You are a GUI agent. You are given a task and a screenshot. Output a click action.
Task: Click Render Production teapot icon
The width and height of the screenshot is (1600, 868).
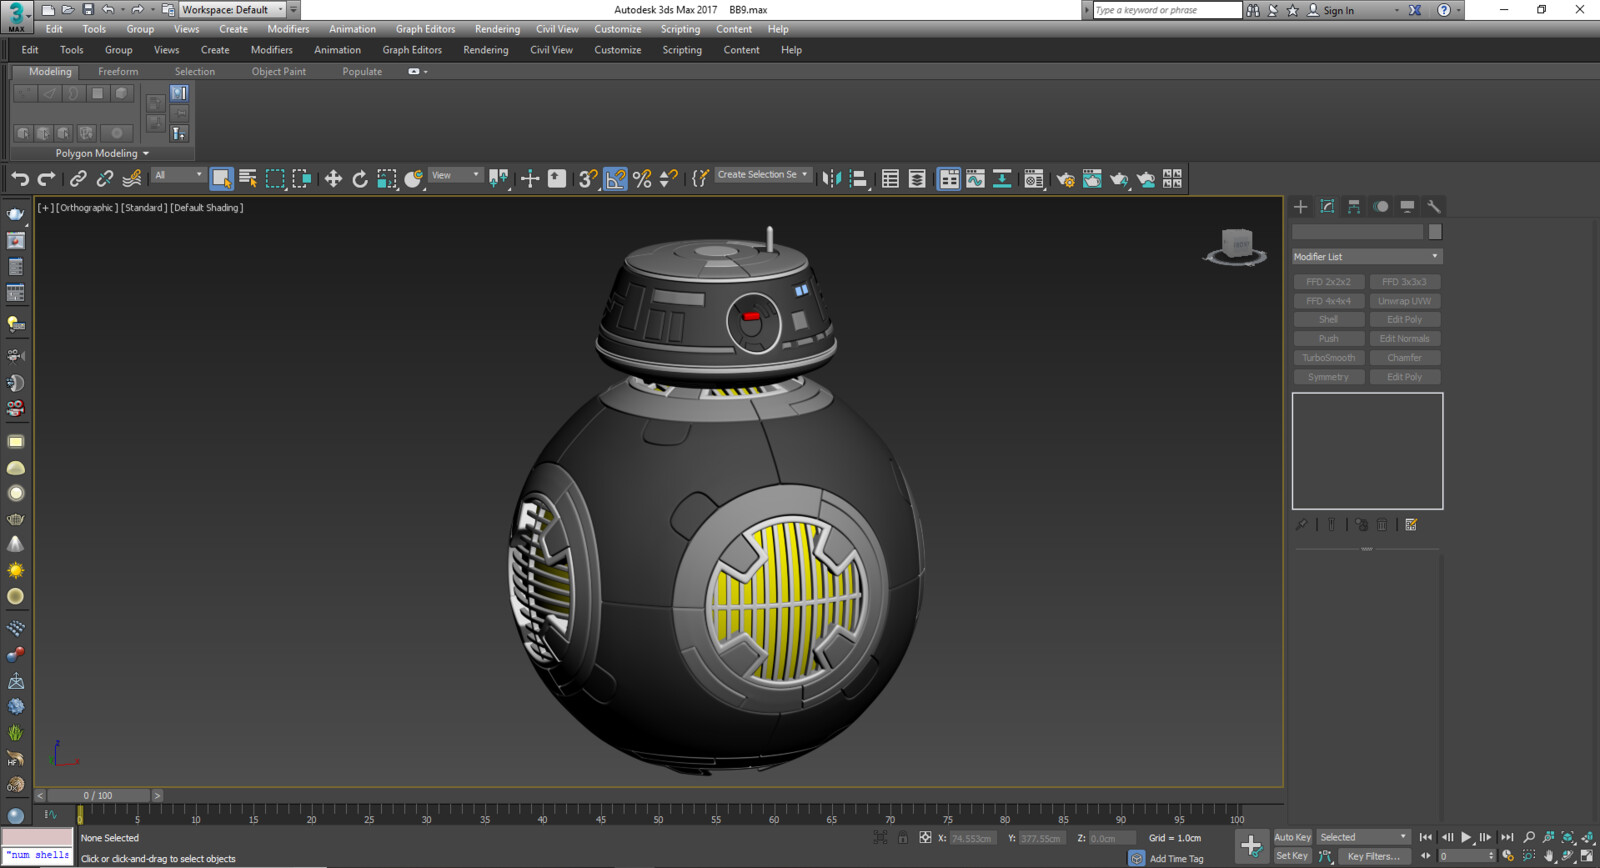click(x=1119, y=179)
